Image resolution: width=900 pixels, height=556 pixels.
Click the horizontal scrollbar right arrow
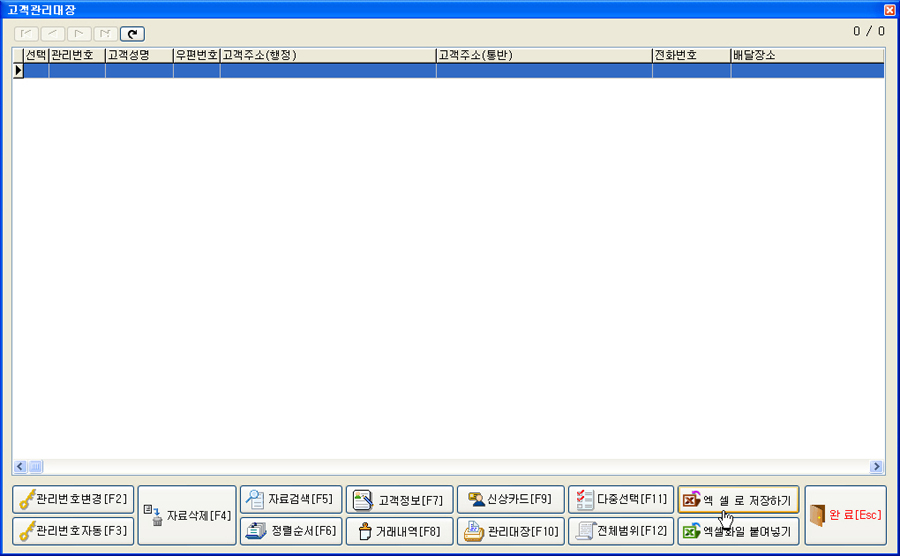pyautogui.click(x=876, y=466)
